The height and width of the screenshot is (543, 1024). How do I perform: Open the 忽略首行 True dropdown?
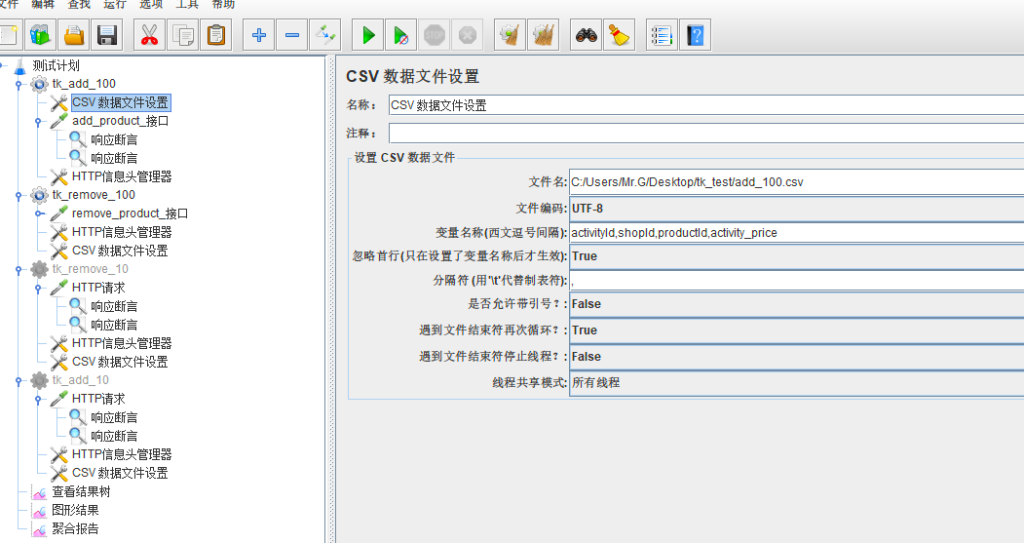[x=796, y=256]
